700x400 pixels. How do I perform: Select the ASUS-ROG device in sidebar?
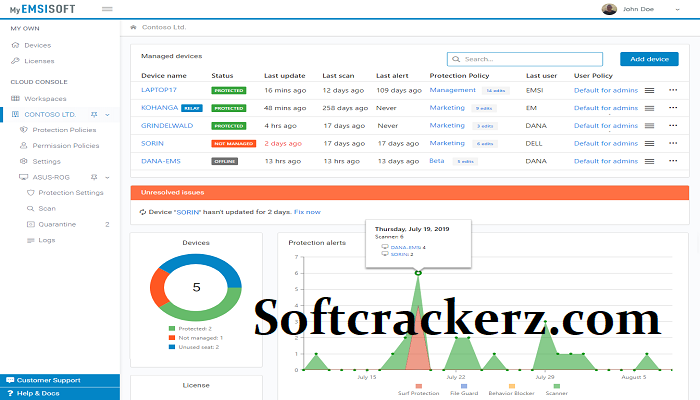coord(51,177)
